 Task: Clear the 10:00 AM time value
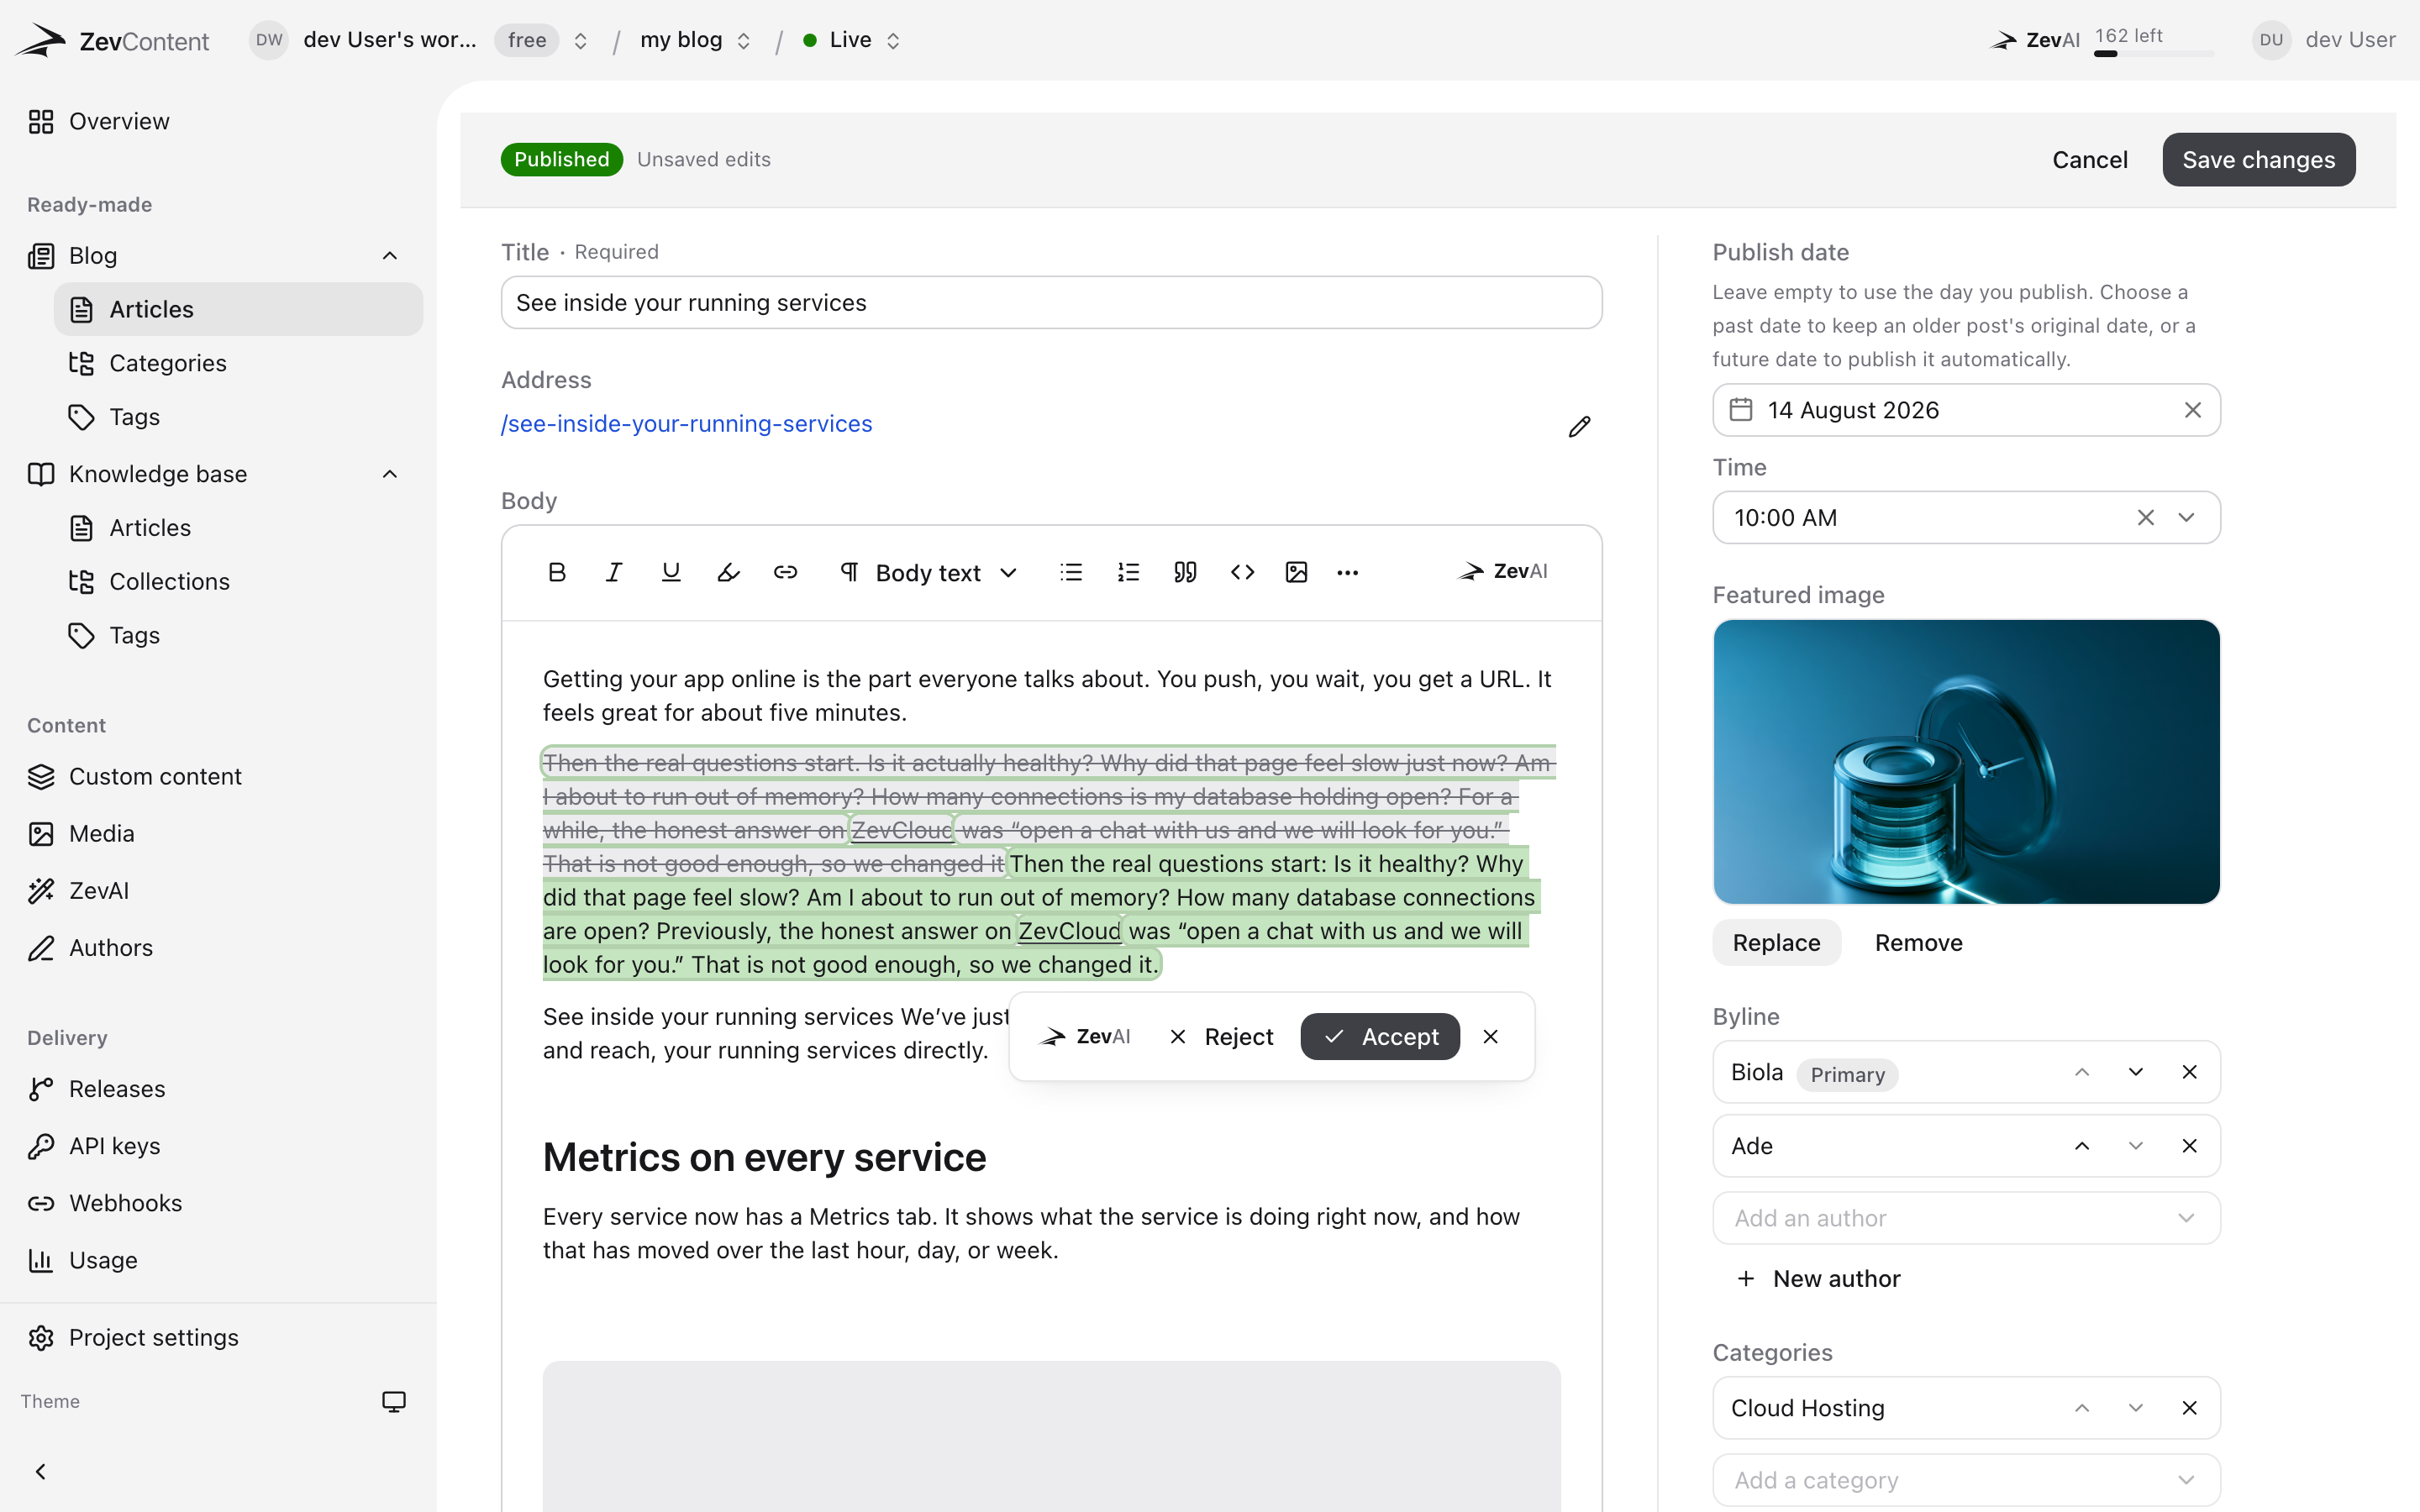(2145, 517)
